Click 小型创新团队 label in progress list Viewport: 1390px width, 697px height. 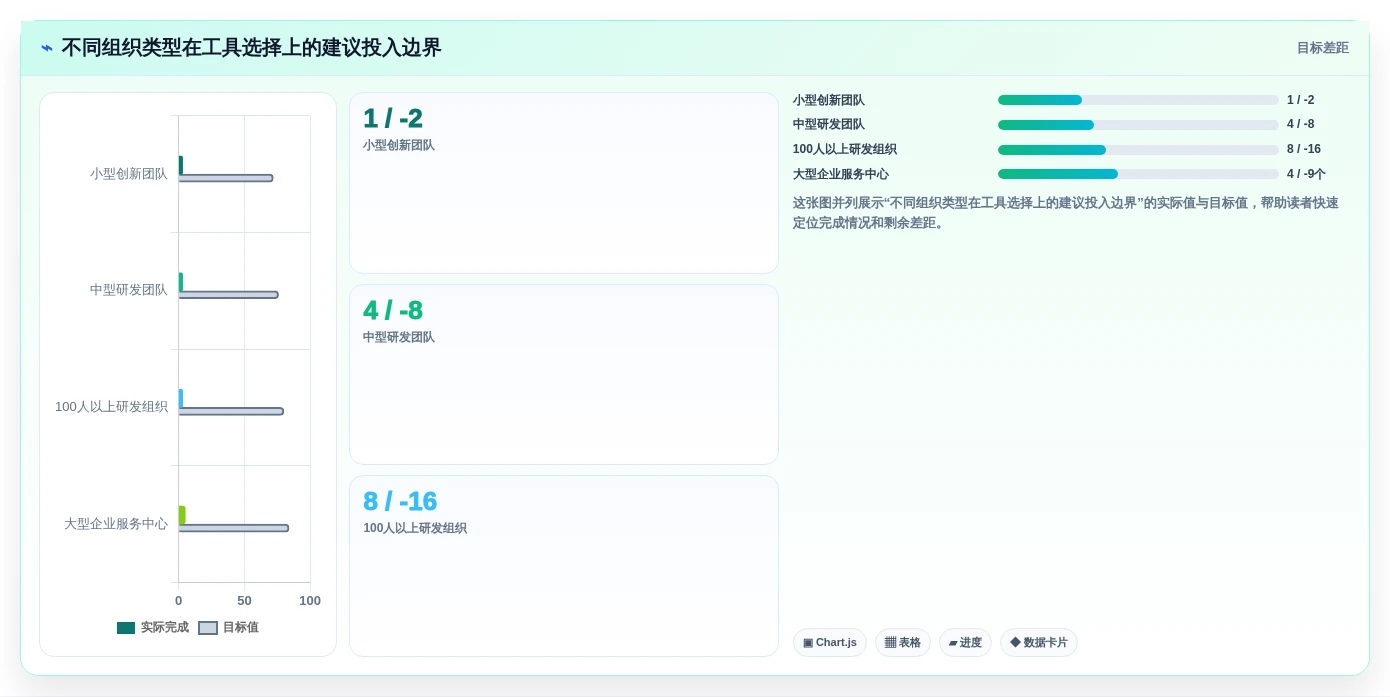tap(829, 100)
